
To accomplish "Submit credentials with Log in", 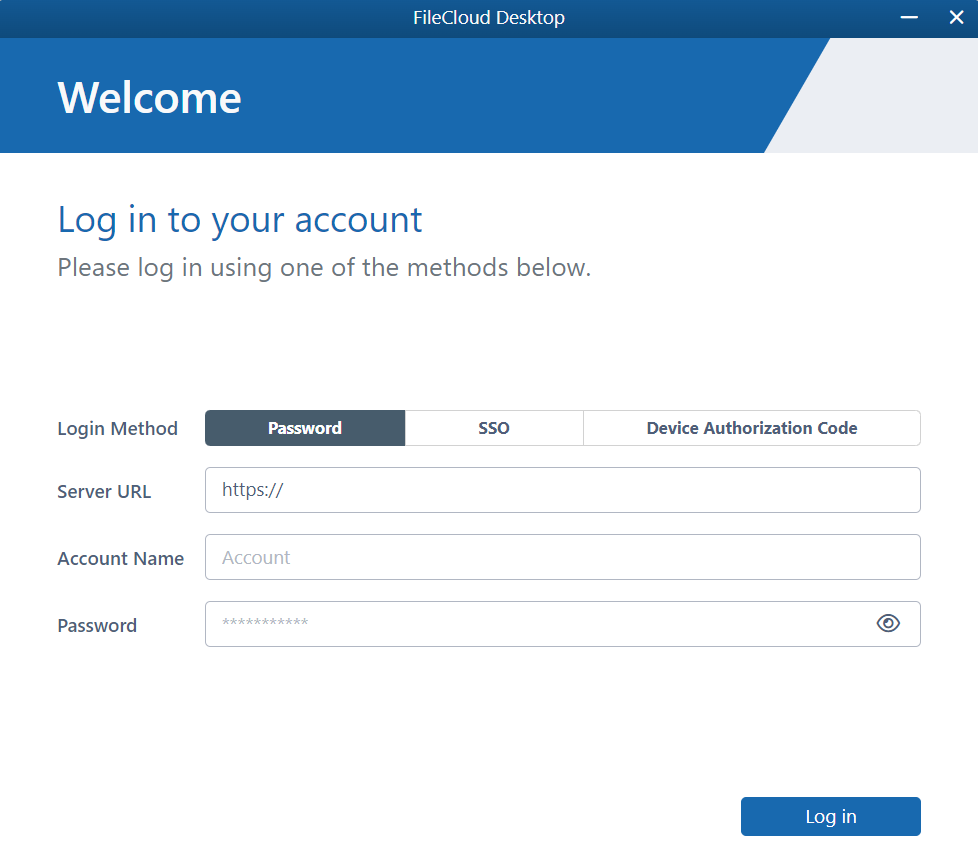I will coord(830,816).
